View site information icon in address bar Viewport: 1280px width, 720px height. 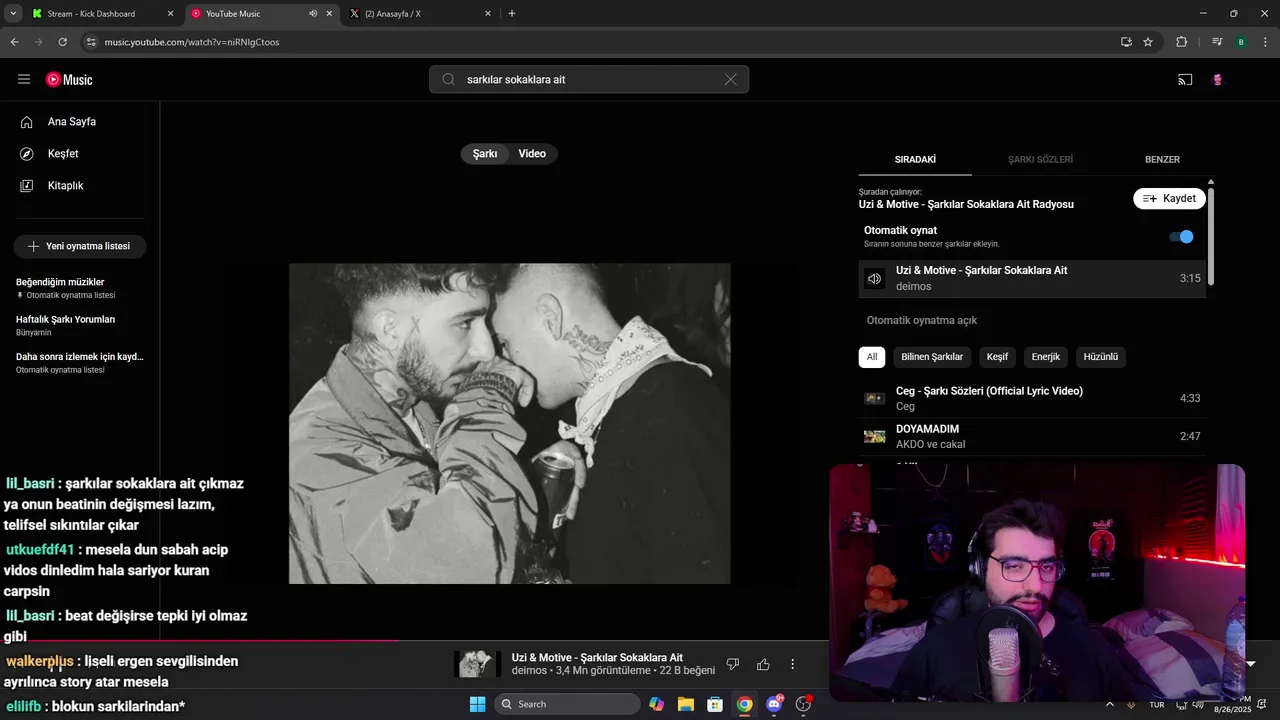point(90,42)
